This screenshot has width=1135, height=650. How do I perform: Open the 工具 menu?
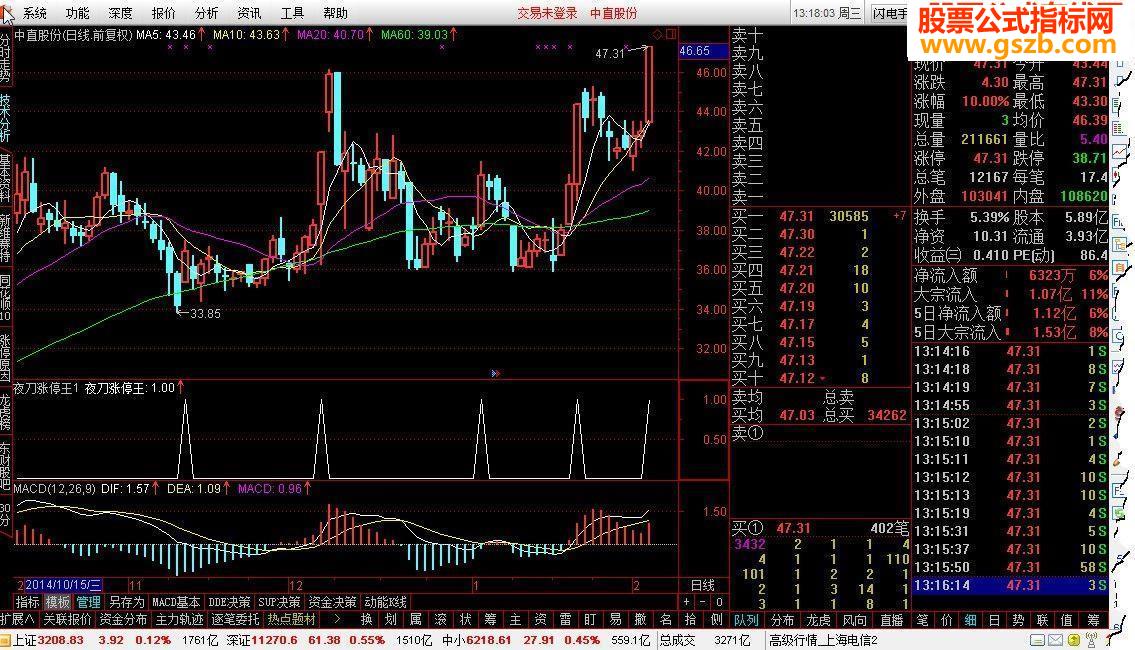coord(292,13)
